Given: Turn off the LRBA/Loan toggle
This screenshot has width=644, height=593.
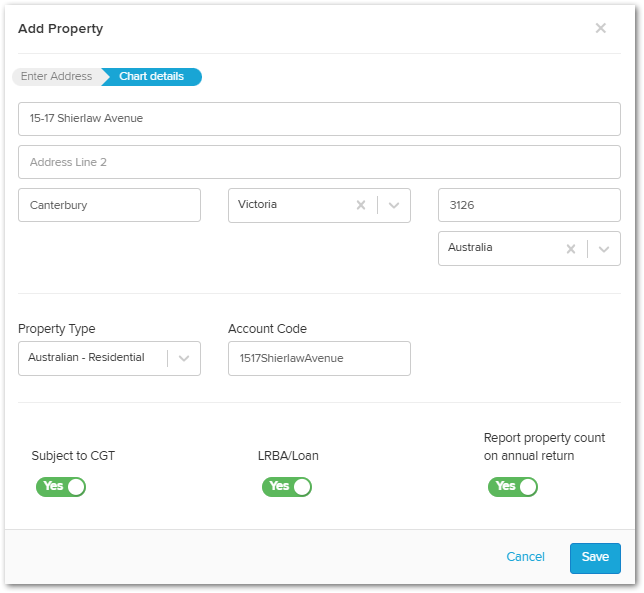Looking at the screenshot, I should pos(287,487).
